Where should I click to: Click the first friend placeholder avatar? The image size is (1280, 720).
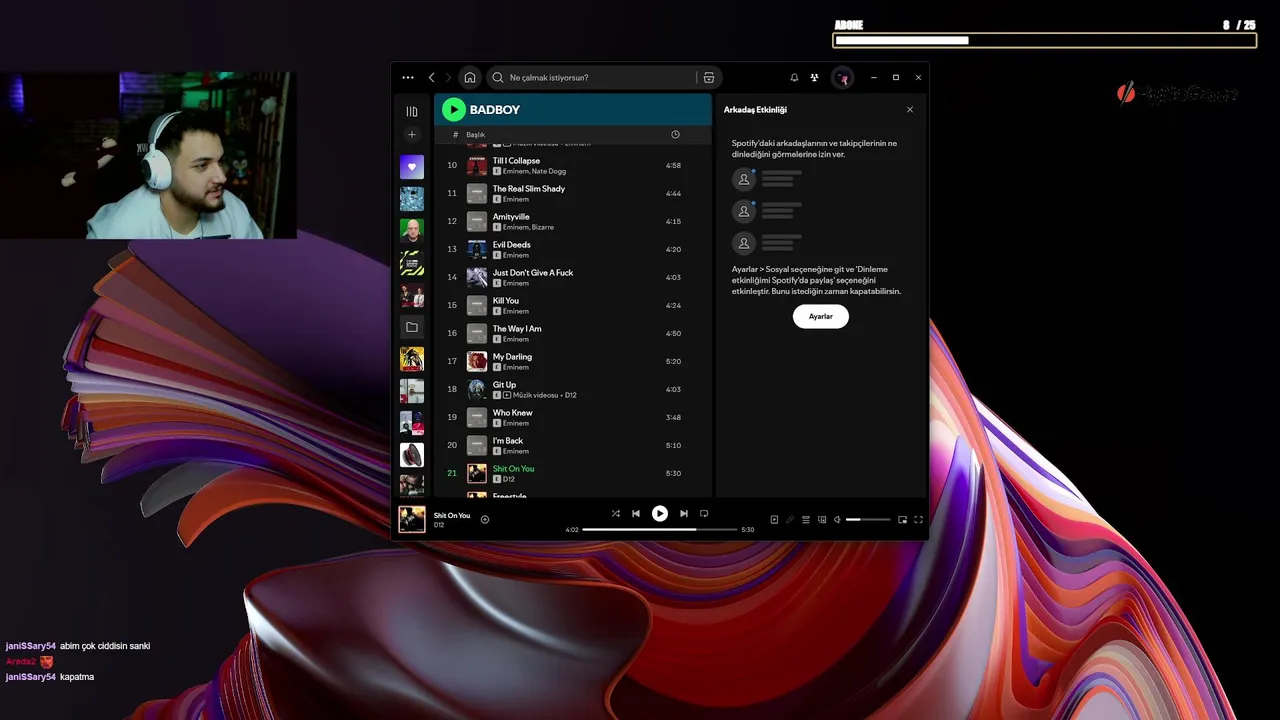pos(744,179)
